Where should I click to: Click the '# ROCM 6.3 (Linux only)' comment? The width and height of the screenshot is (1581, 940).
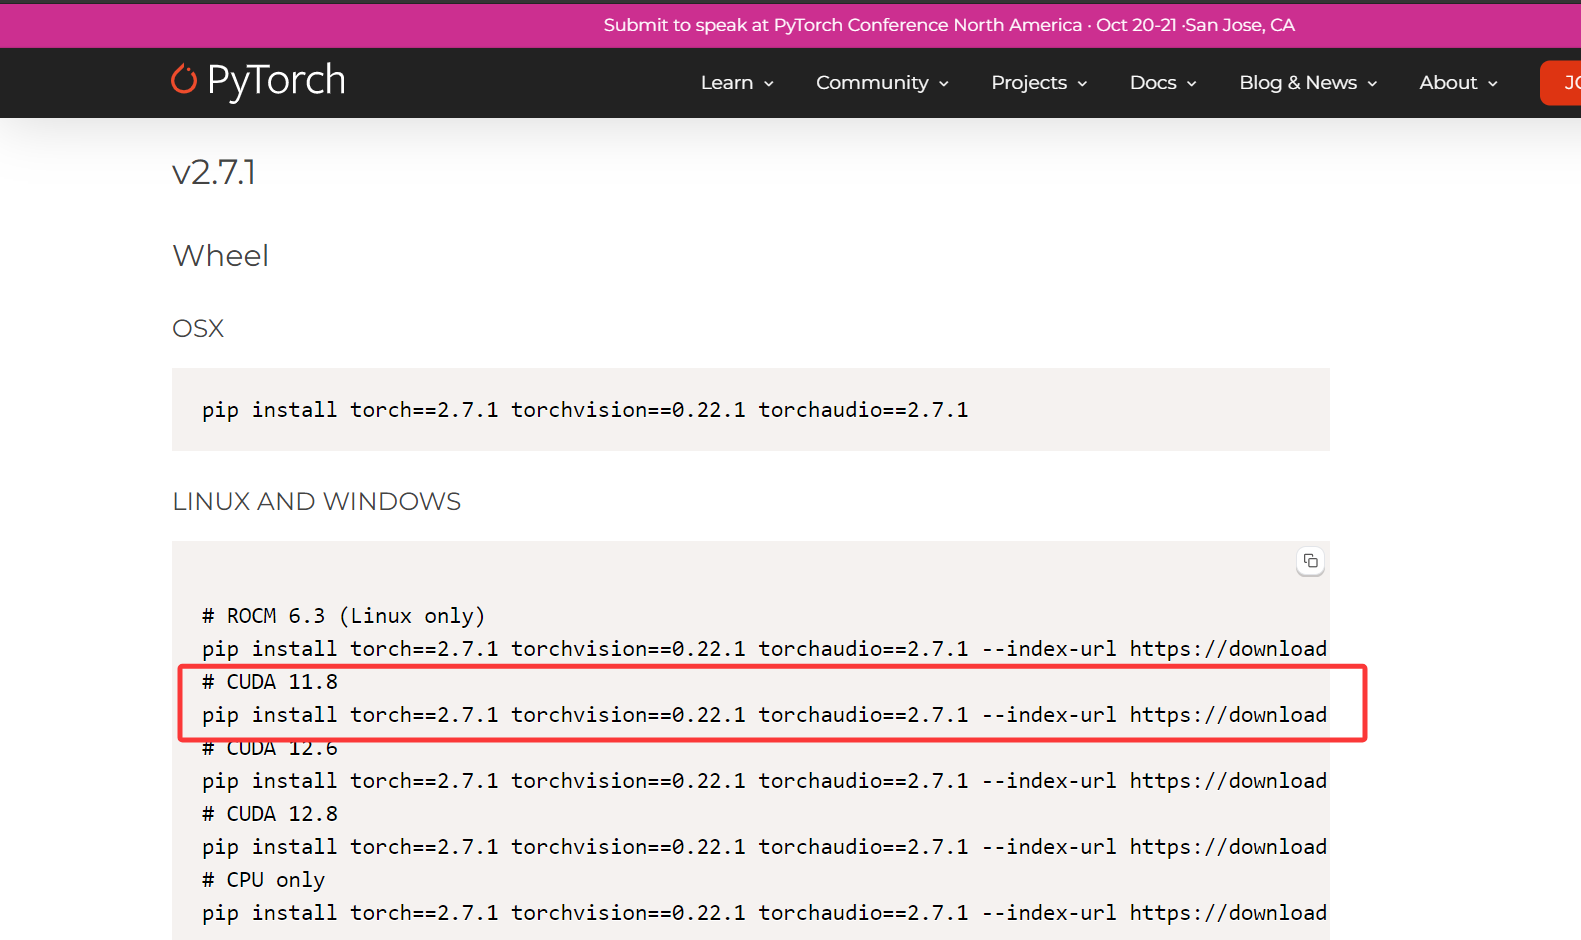343,616
